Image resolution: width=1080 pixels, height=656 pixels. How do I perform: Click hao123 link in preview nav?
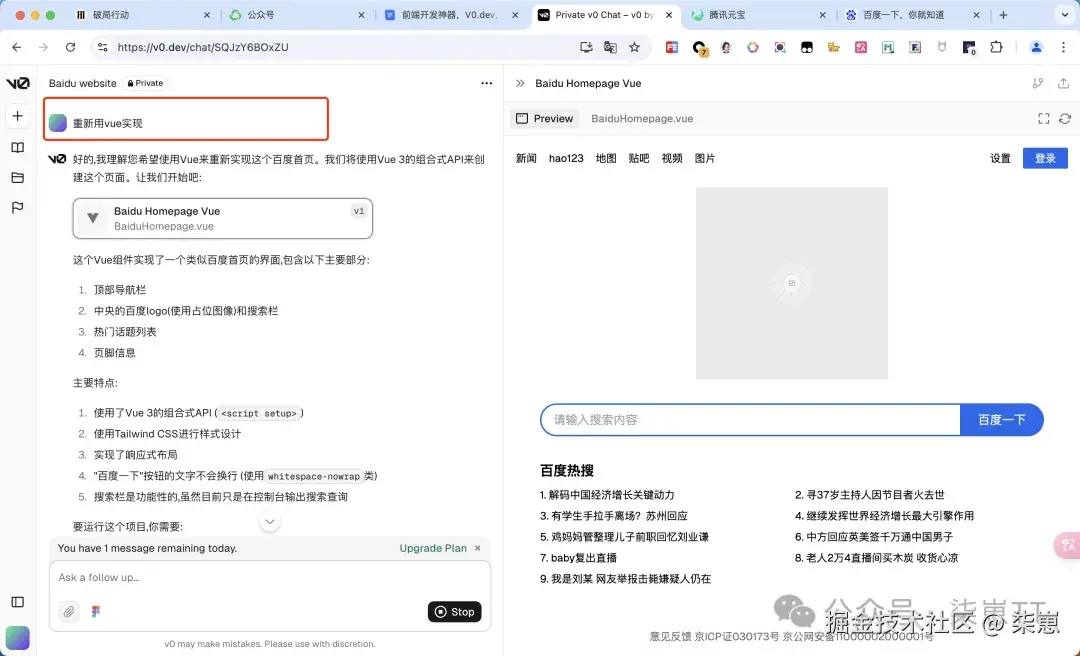tap(566, 158)
